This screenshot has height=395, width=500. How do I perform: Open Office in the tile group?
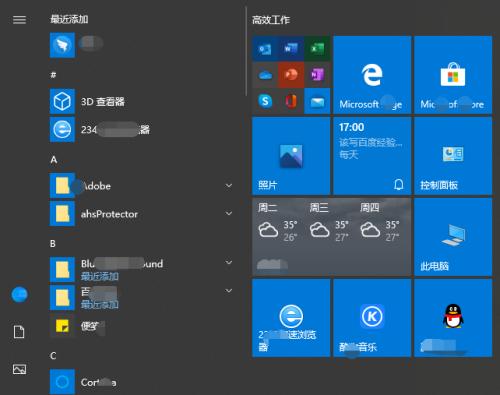click(x=291, y=101)
